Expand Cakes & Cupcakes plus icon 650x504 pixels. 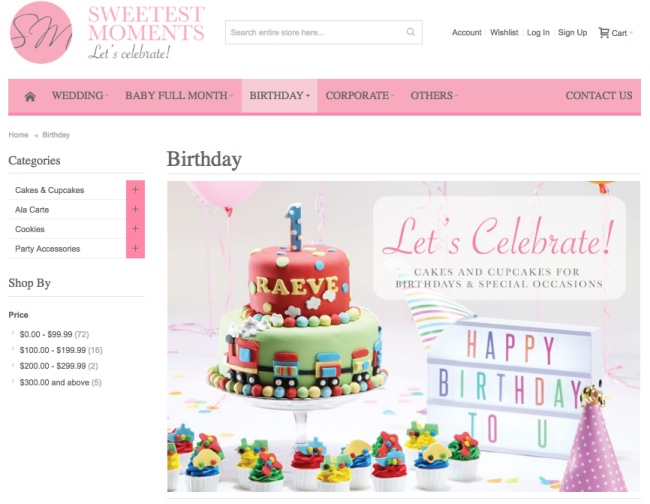pos(135,190)
